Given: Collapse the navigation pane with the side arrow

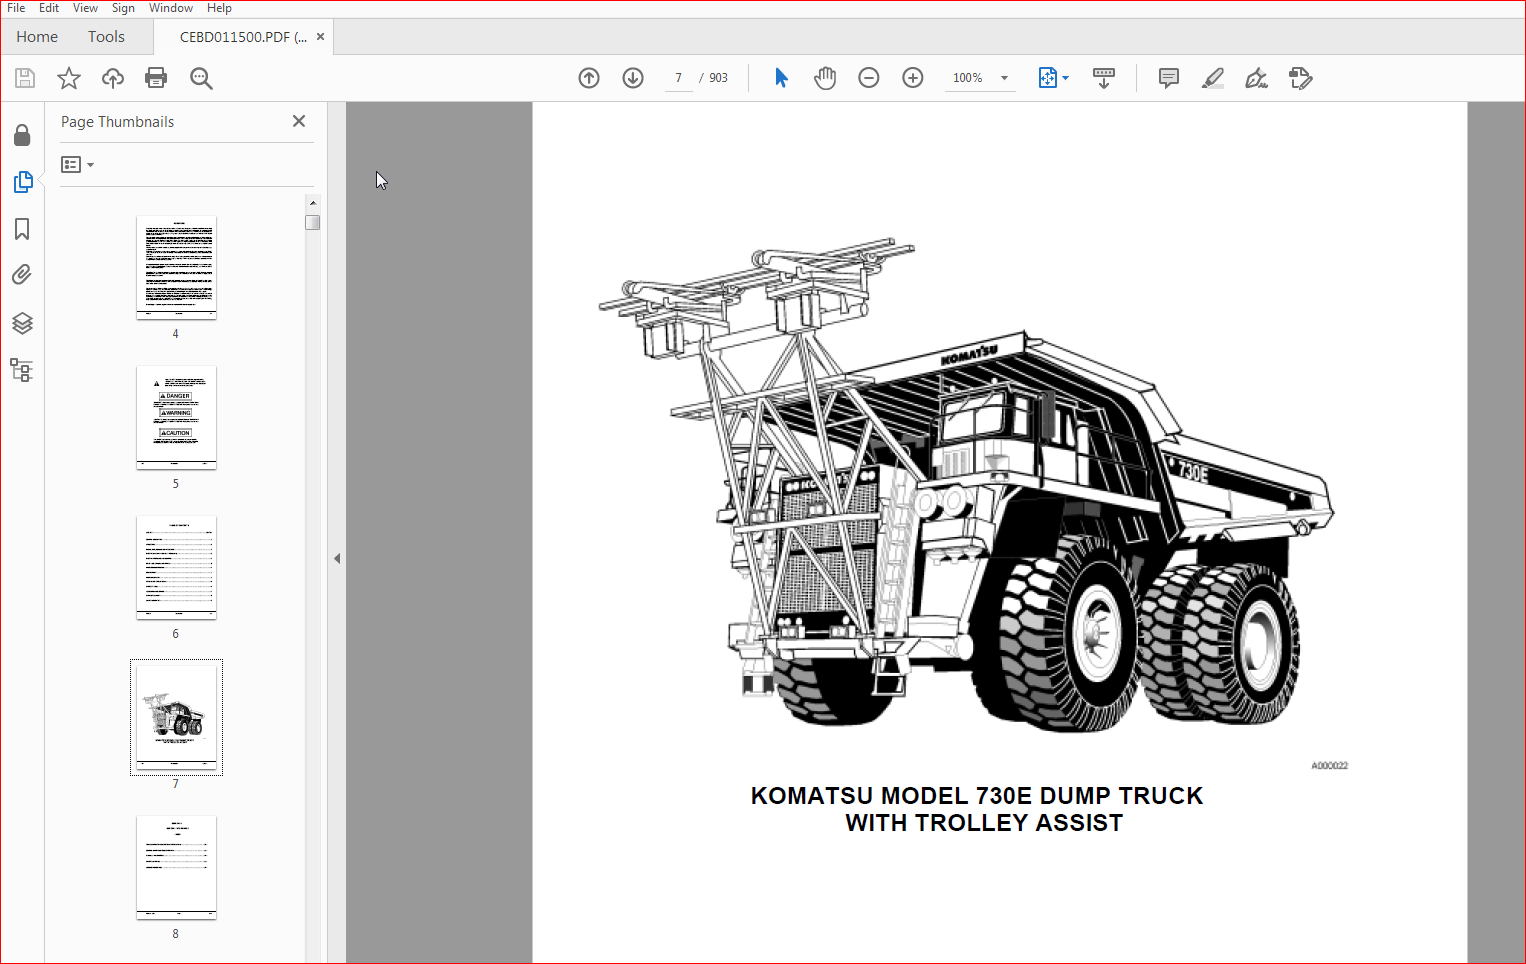Looking at the screenshot, I should pos(337,559).
